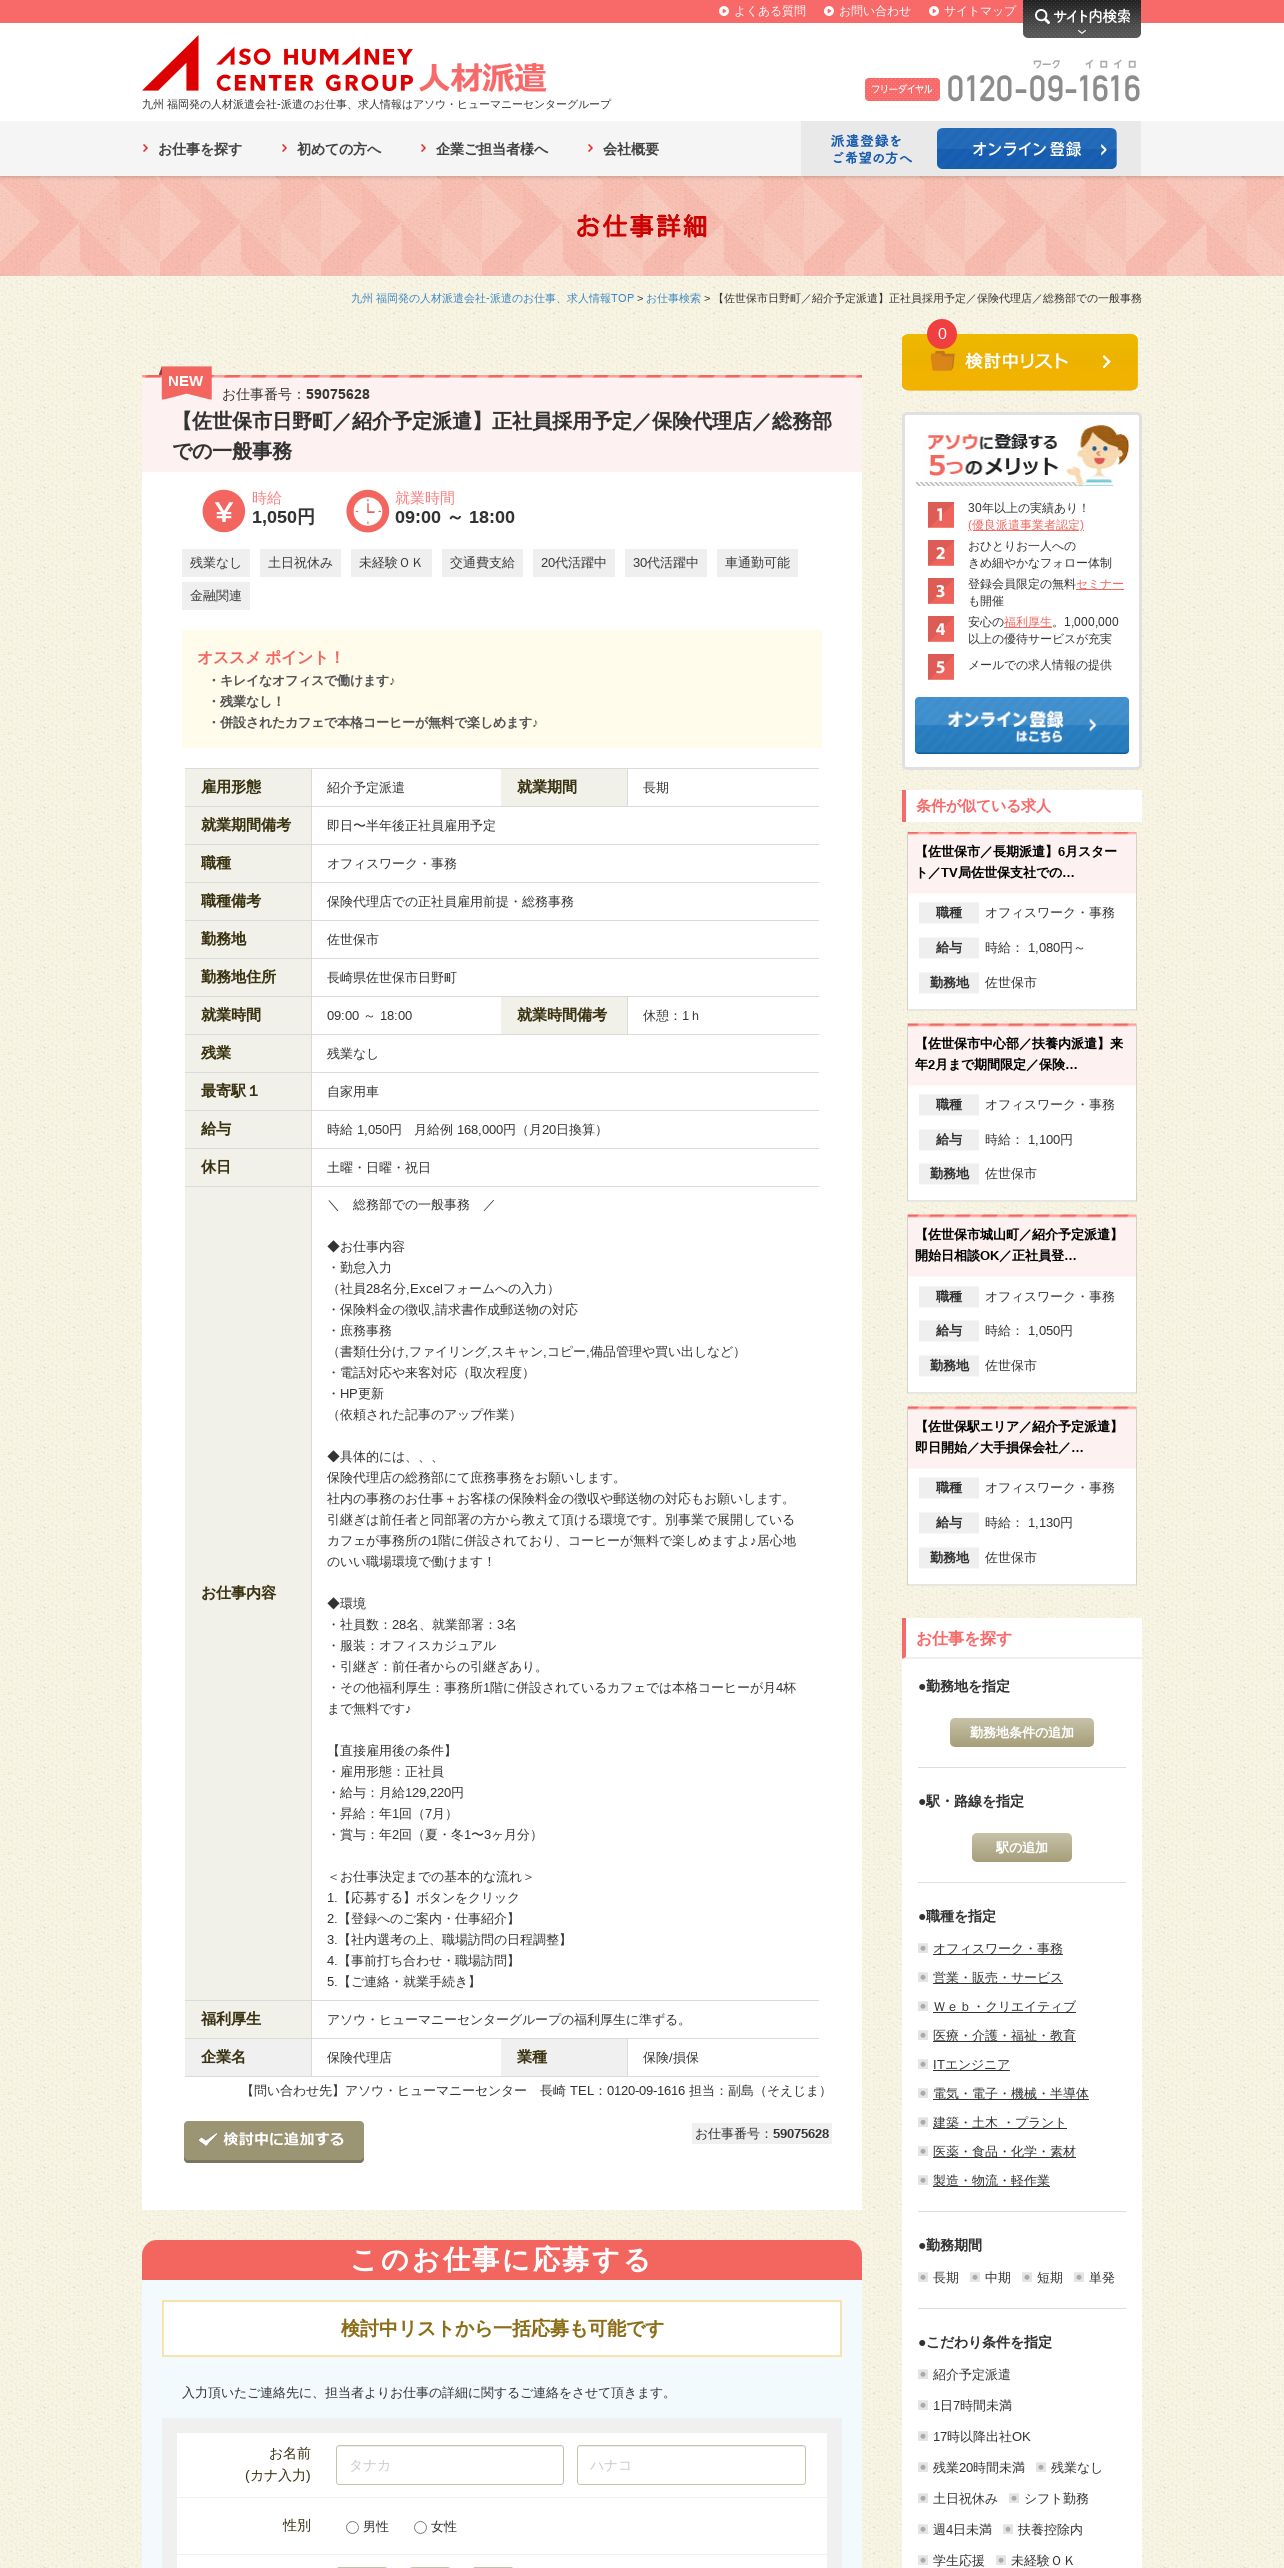Click the 交通費支給 tag
This screenshot has height=2568, width=1284.
pos(482,563)
